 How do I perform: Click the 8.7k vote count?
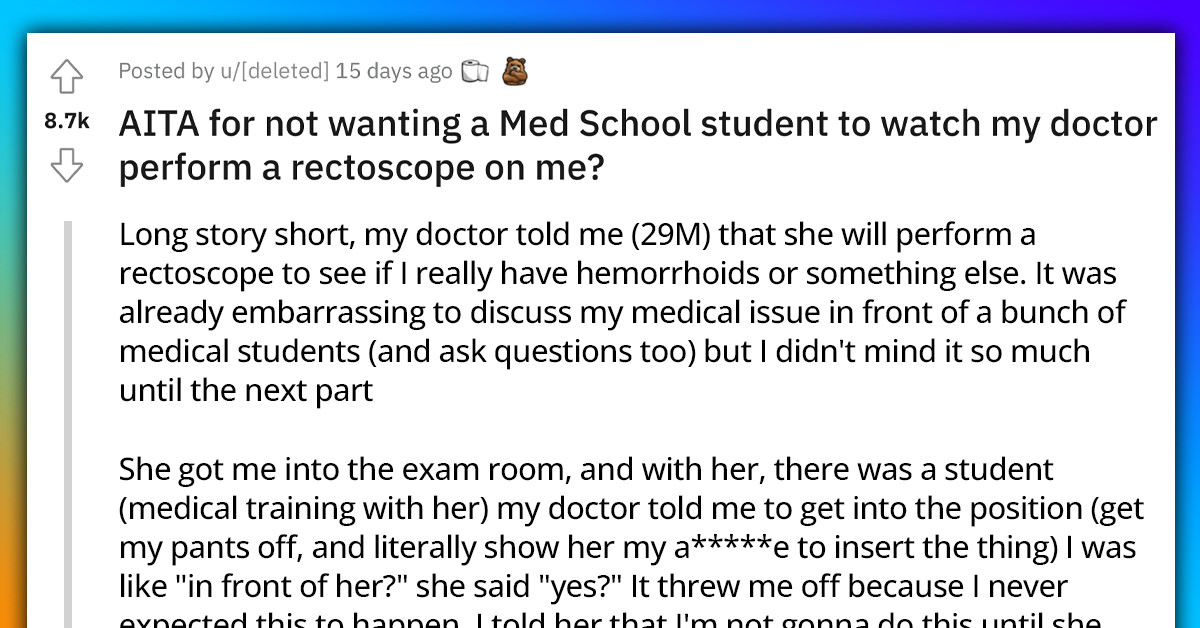pos(67,121)
